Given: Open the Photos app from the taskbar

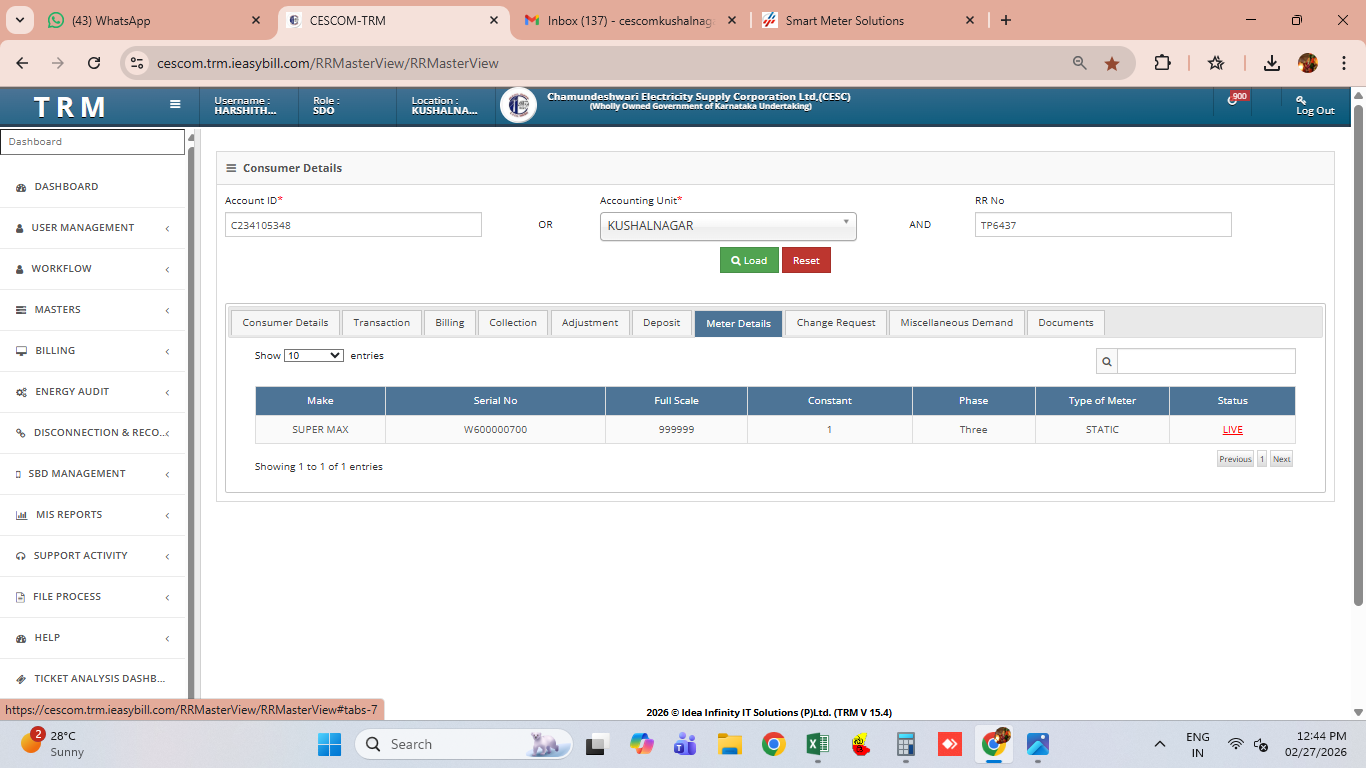Looking at the screenshot, I should click(1038, 744).
